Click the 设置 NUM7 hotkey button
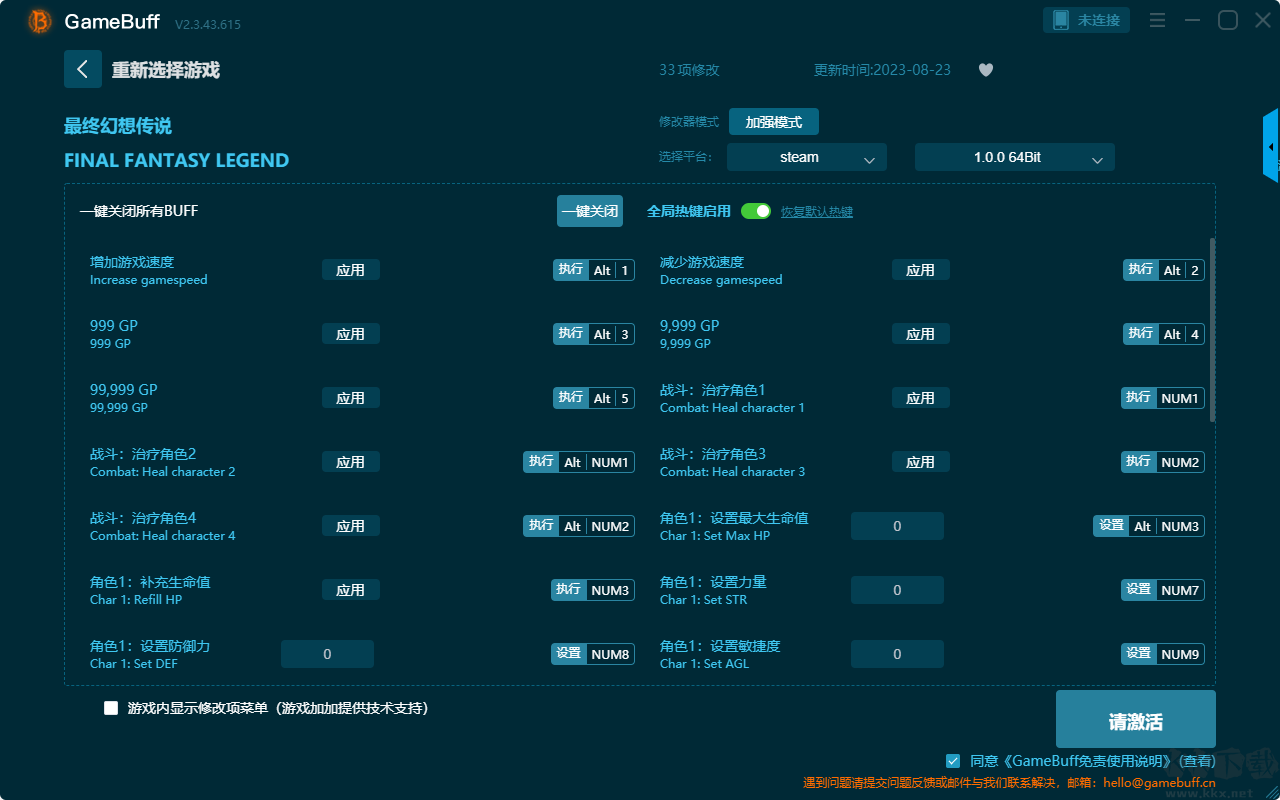Viewport: 1280px width, 800px height. click(x=1163, y=590)
